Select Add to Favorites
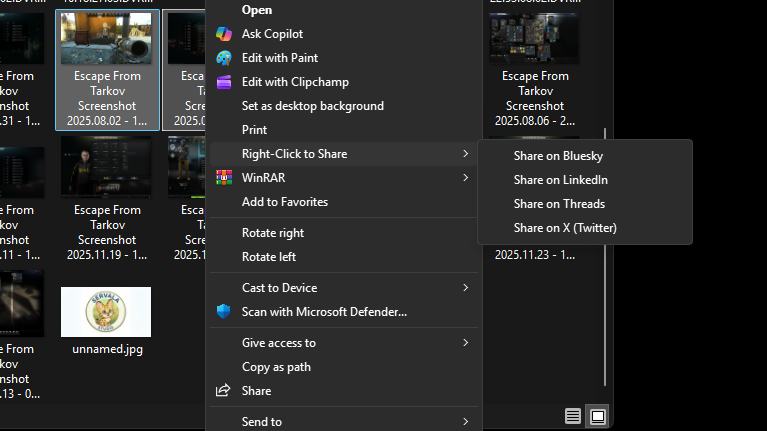This screenshot has height=431, width=767. click(x=344, y=202)
